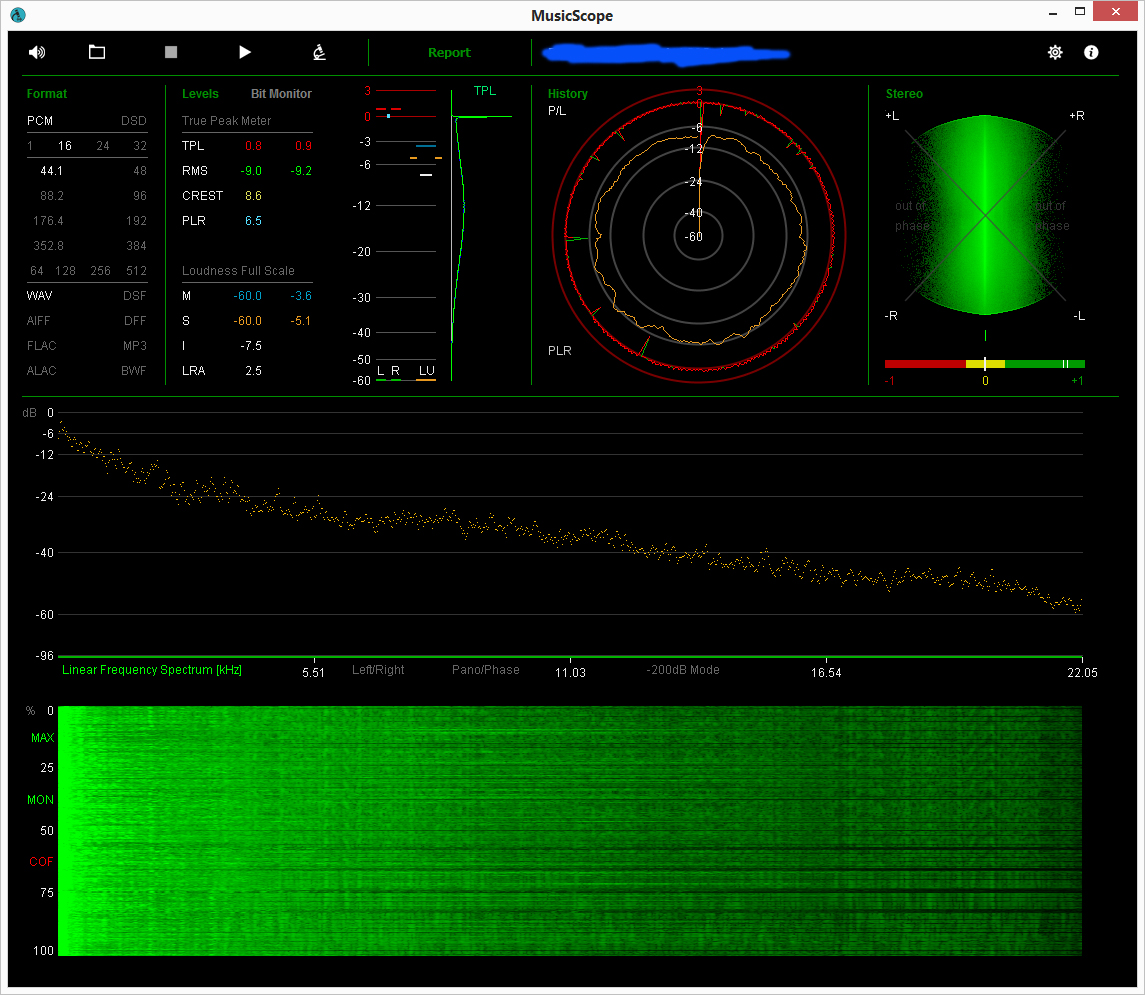1145x995 pixels.
Task: Toggle the COF spectrogram option
Action: [x=41, y=862]
